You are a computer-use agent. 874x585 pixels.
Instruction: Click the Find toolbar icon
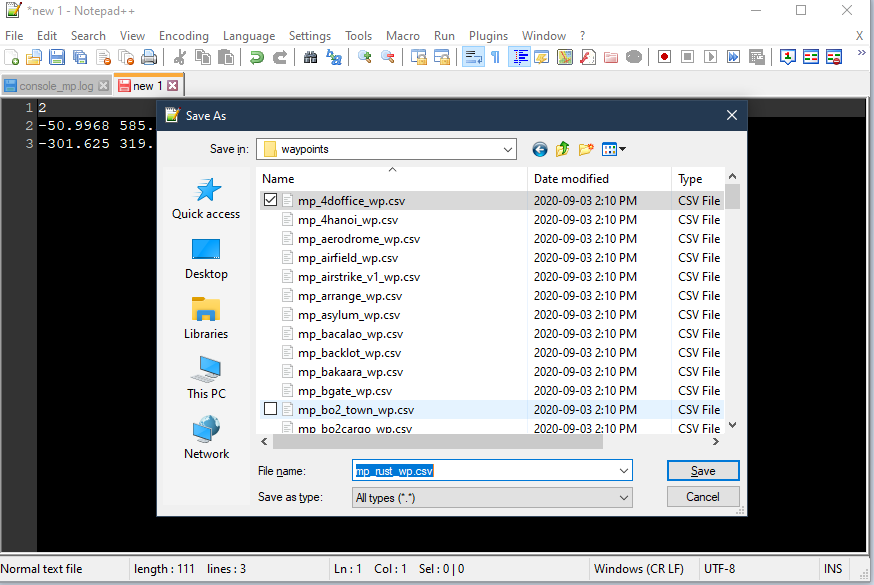308,58
